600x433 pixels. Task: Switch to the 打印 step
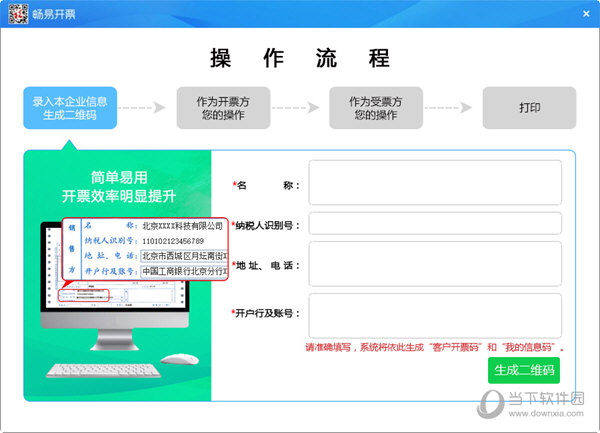(x=529, y=108)
